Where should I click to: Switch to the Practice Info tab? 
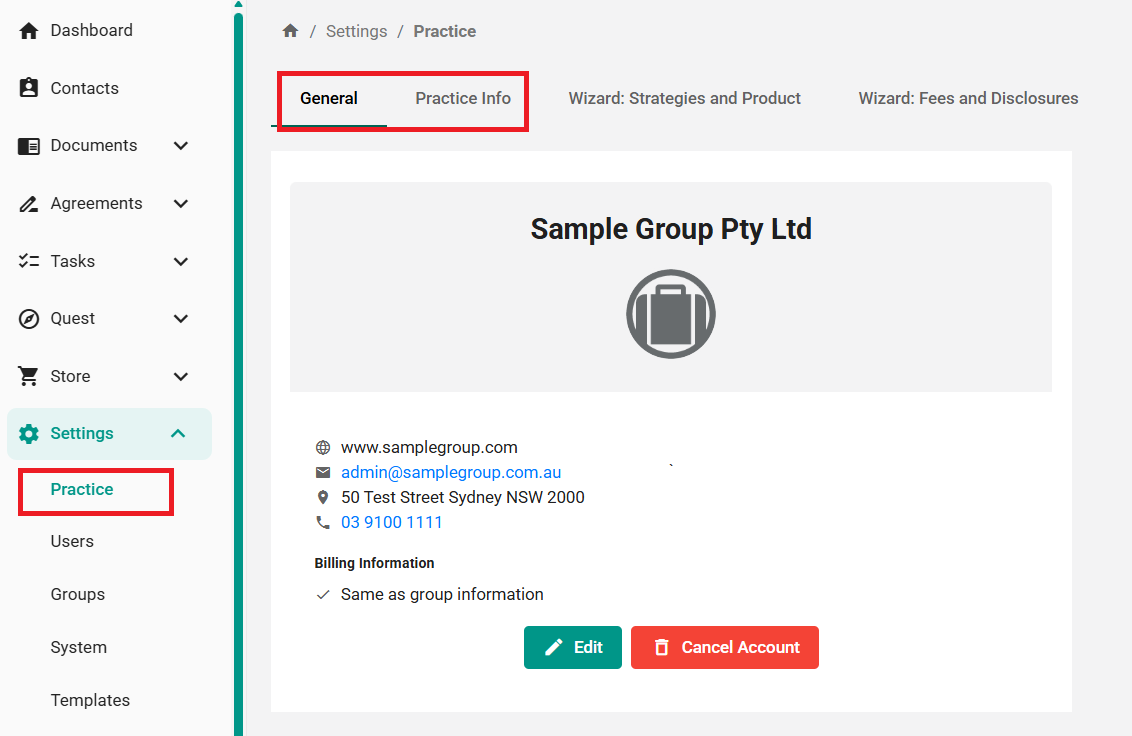pos(463,99)
